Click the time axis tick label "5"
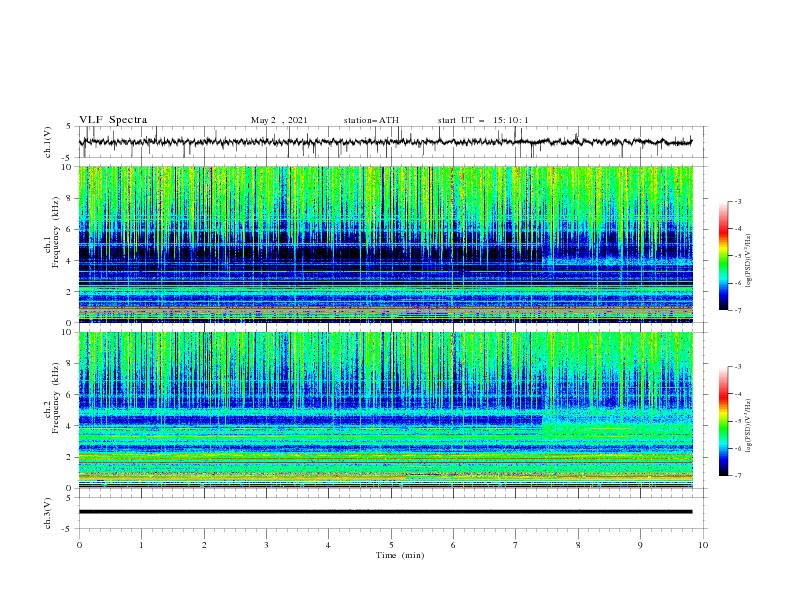 click(391, 545)
